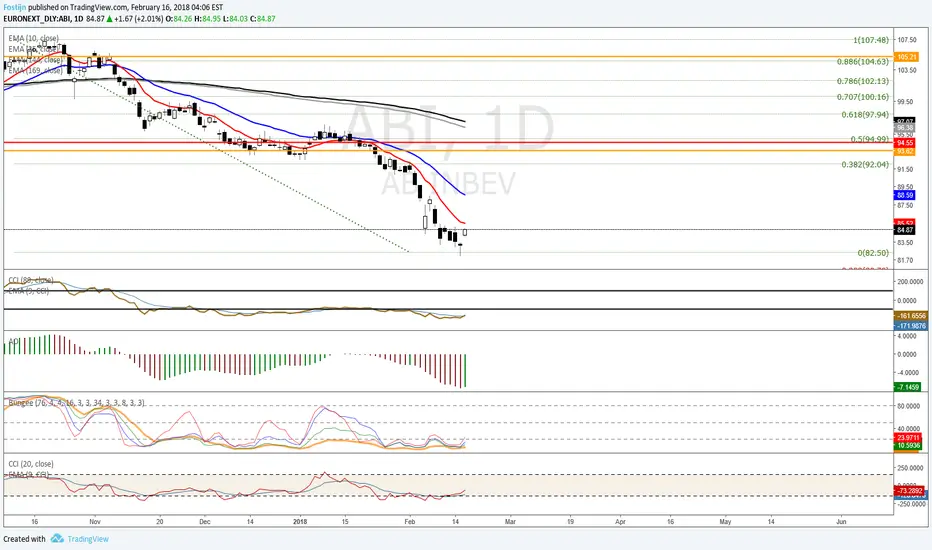
Task: Click the Jun date axis label
Action: tap(841, 521)
